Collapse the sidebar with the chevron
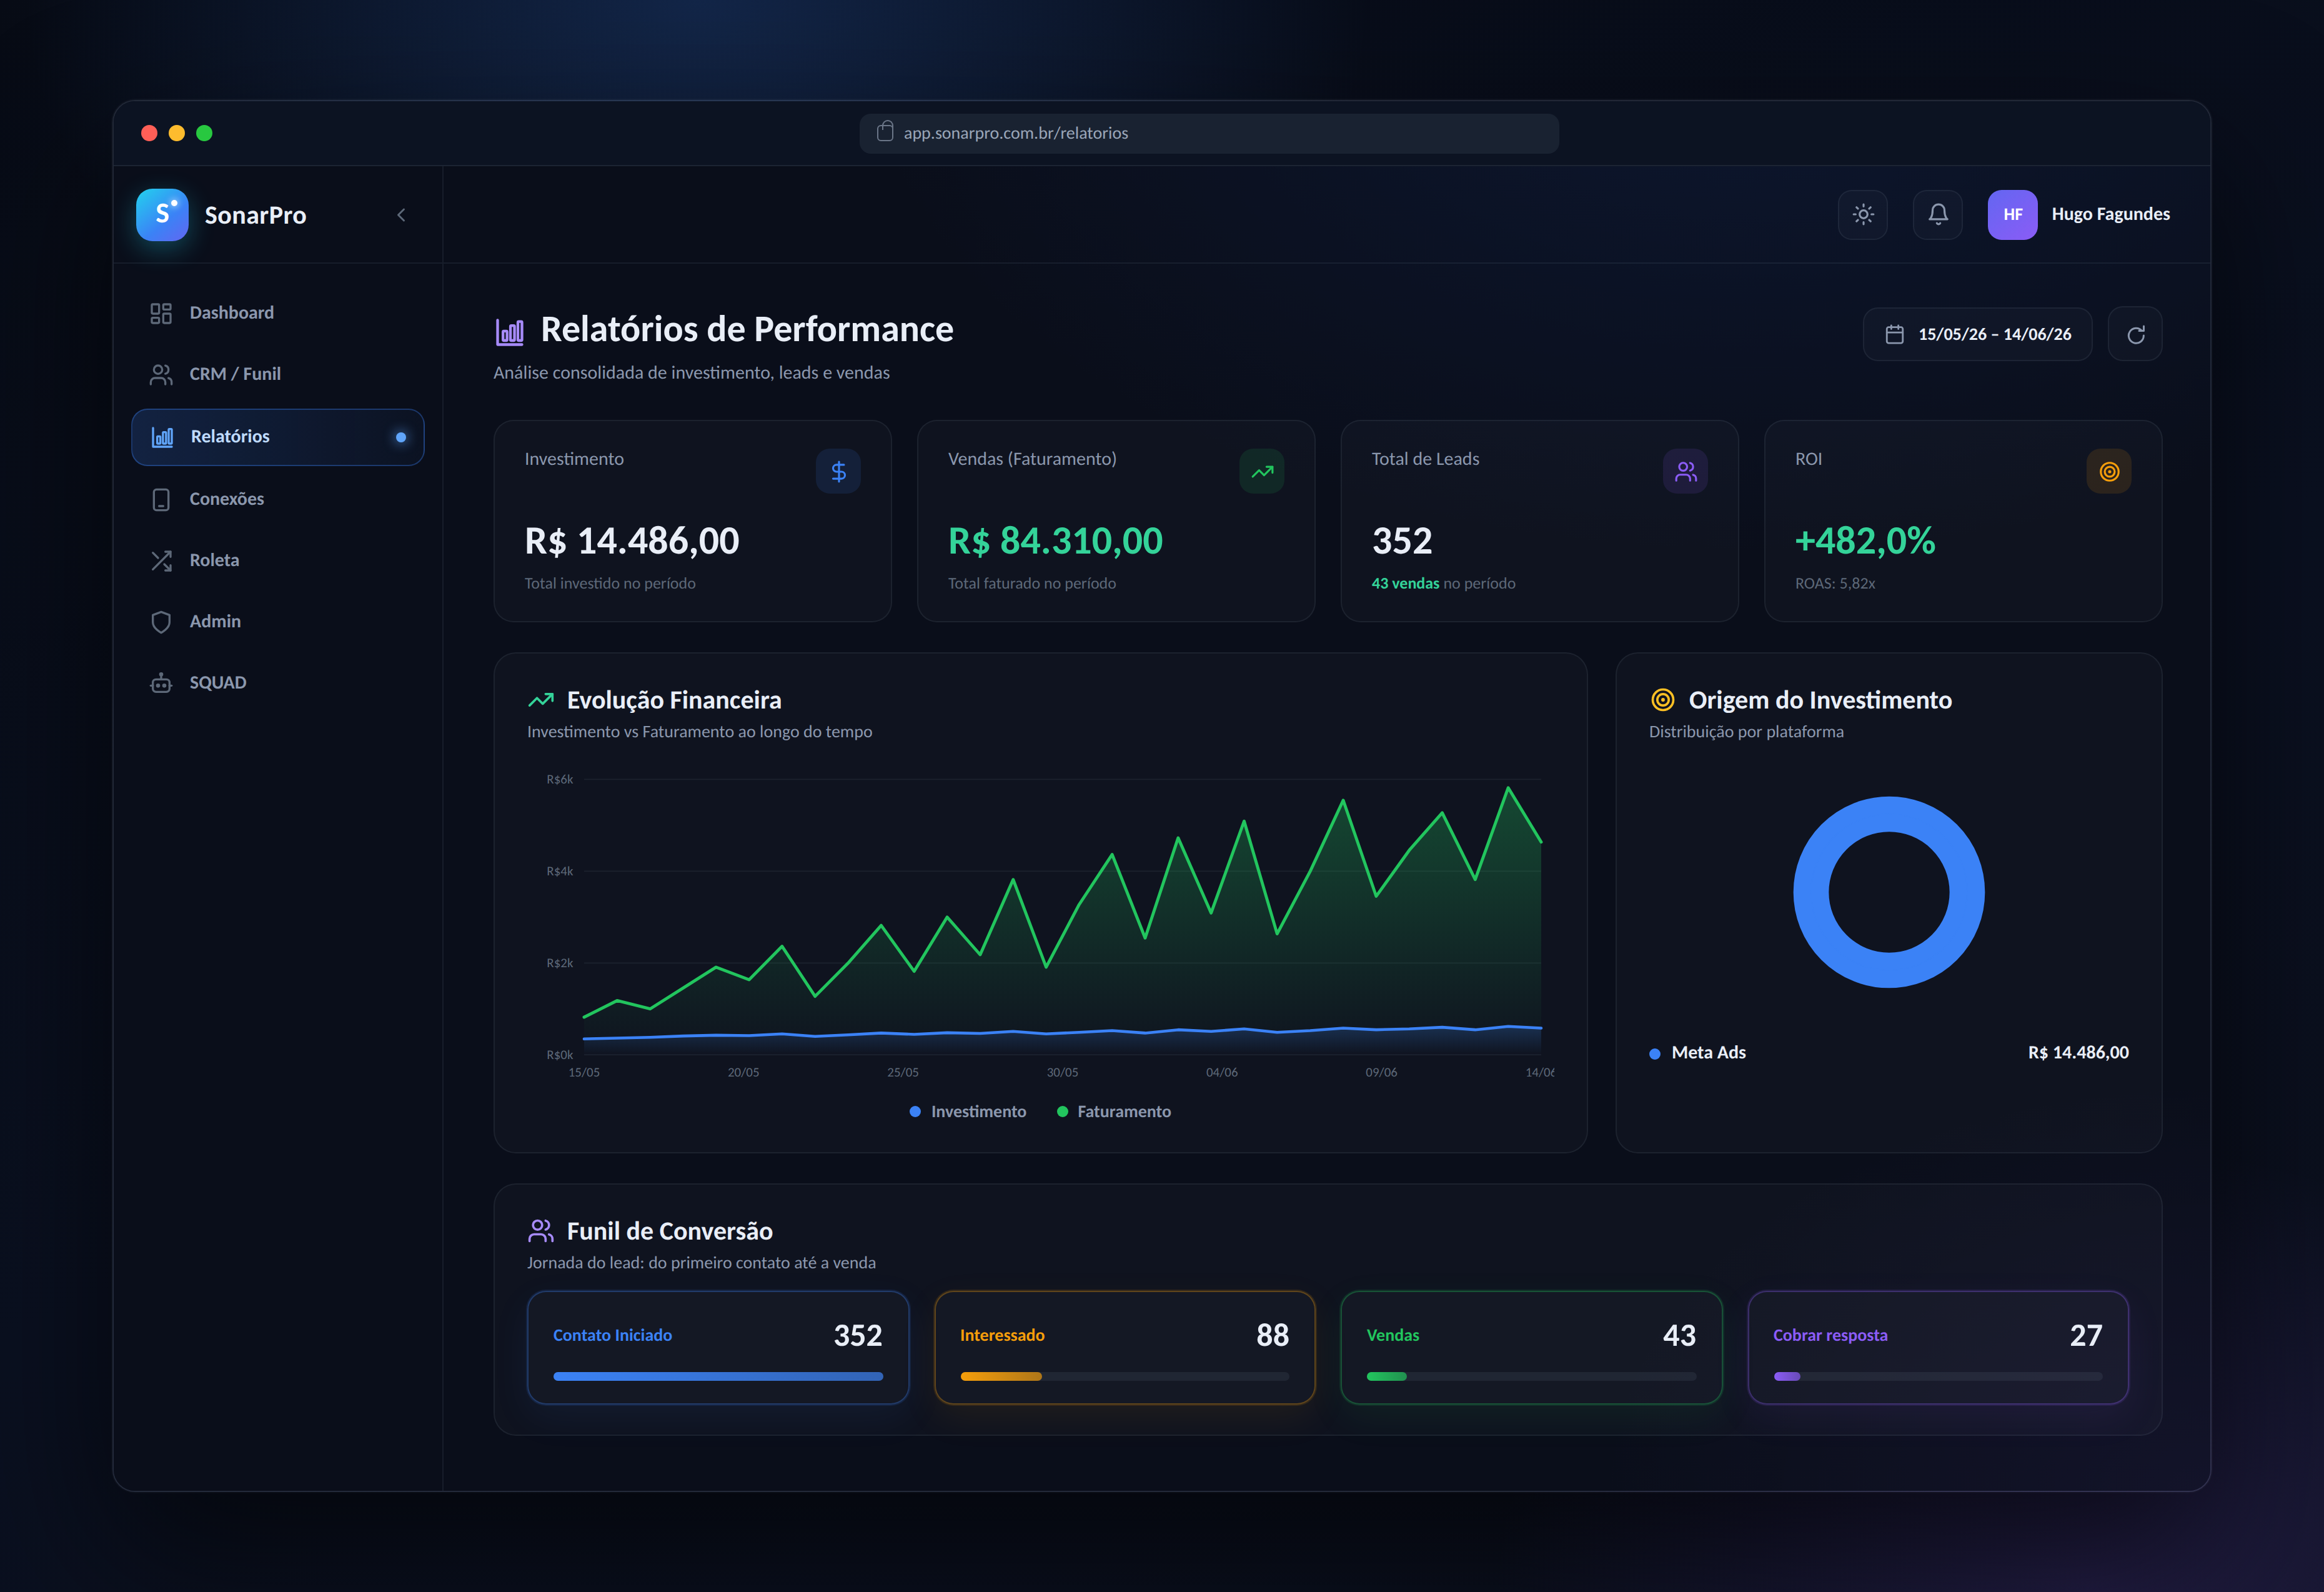The image size is (2324, 1592). click(x=401, y=215)
